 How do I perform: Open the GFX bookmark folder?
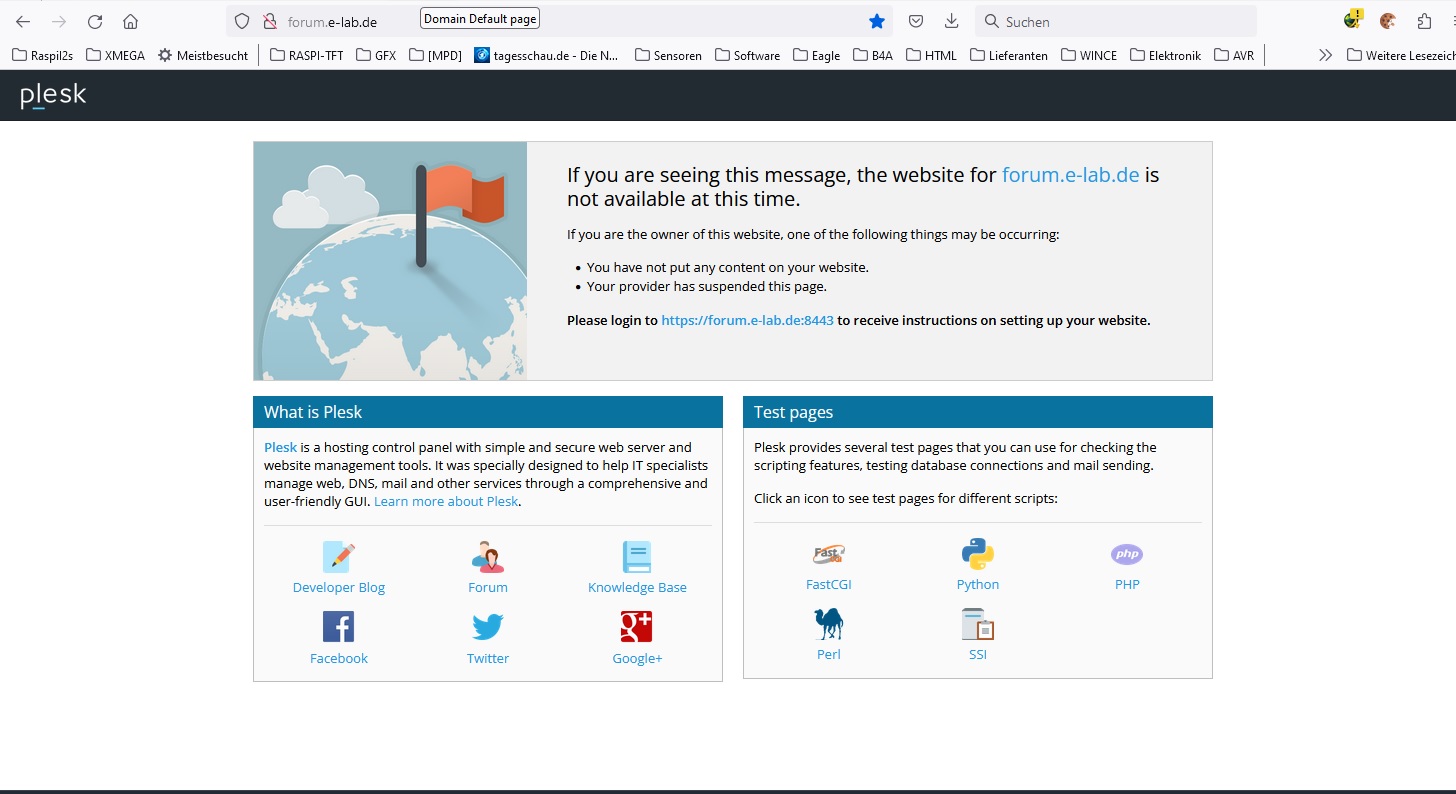point(376,55)
